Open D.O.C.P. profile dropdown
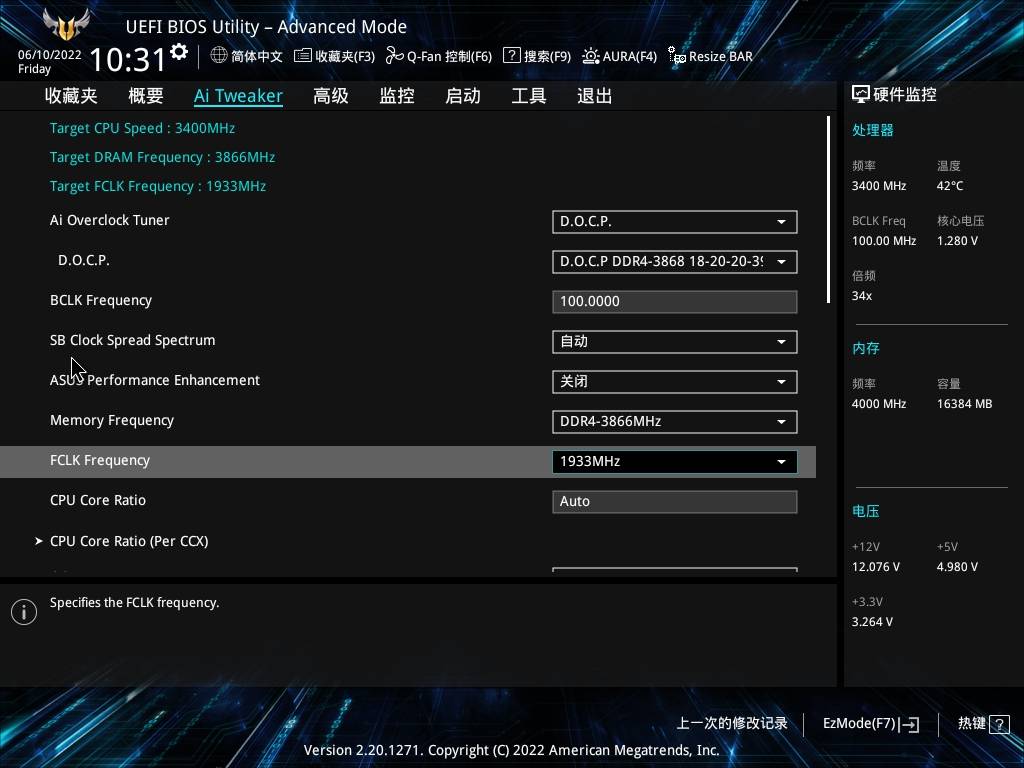Screen dimensions: 1024x768 point(675,261)
